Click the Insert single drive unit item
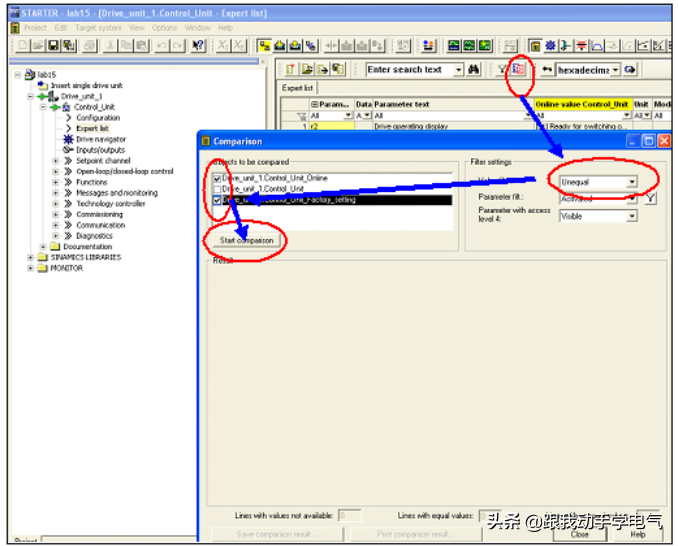Viewport: 678px width, 546px height. pyautogui.click(x=86, y=86)
